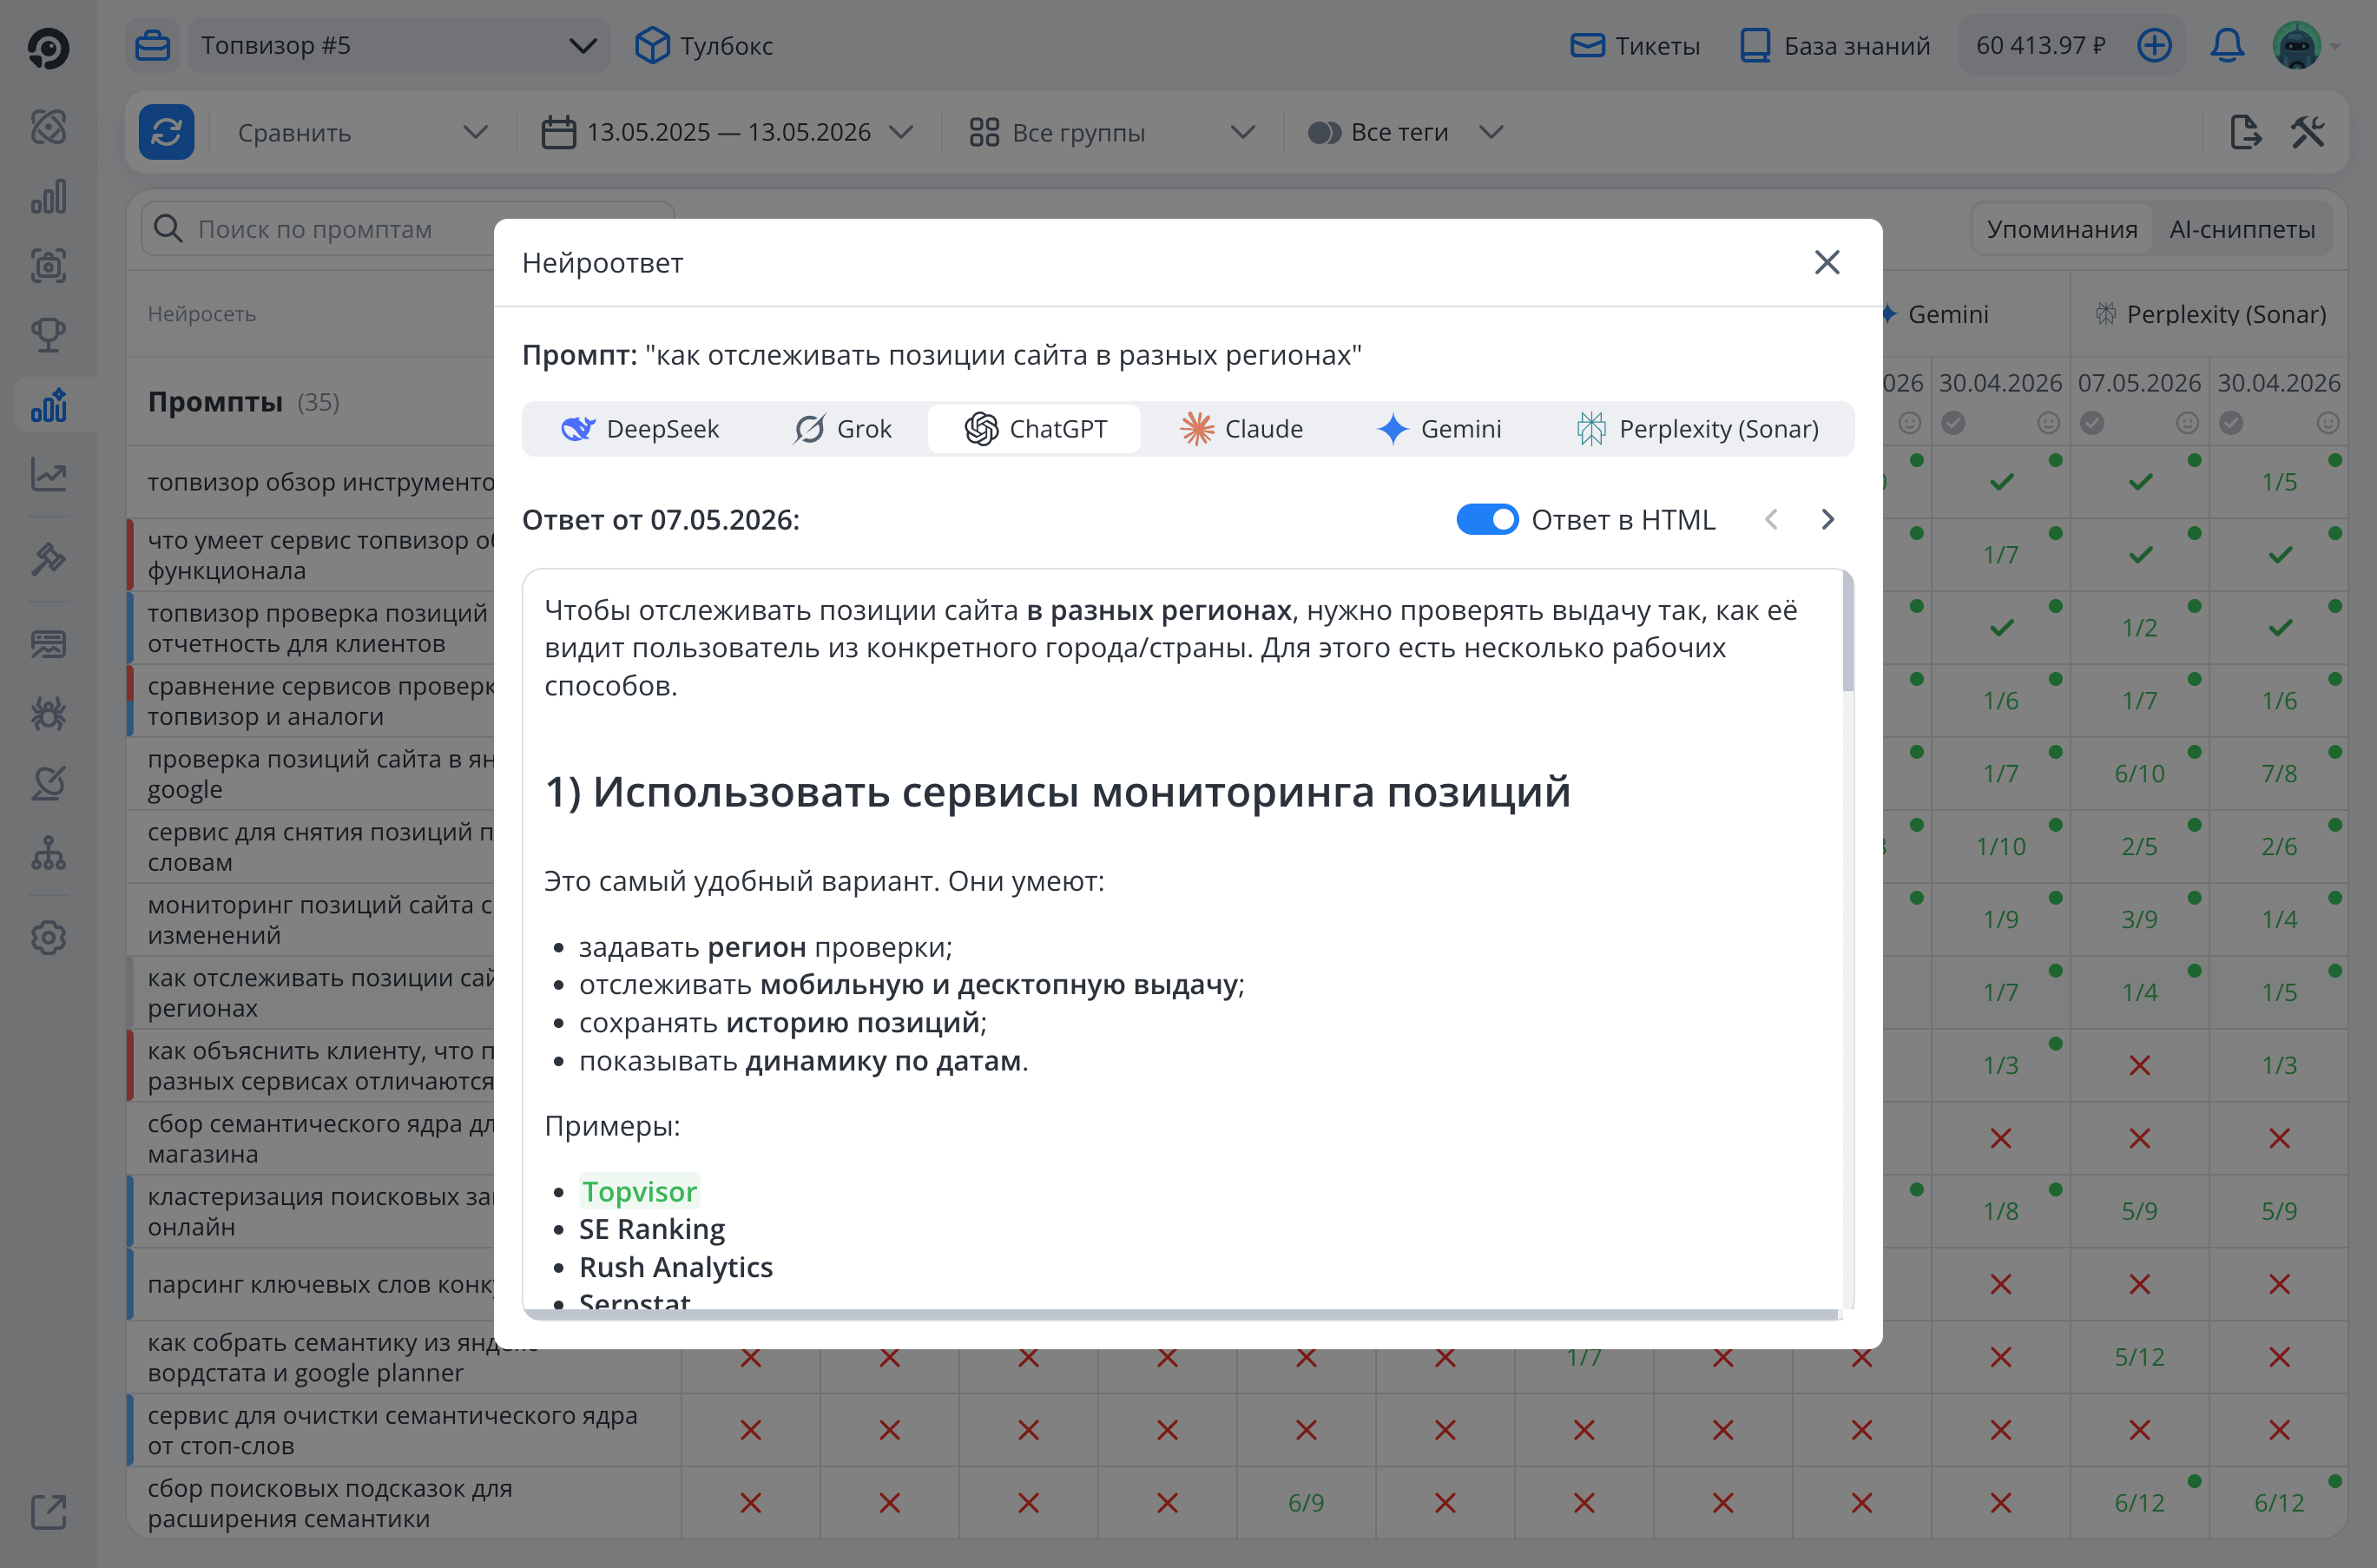Open the bug icon section in sidebar
This screenshot has height=1568, width=2377.
click(48, 713)
